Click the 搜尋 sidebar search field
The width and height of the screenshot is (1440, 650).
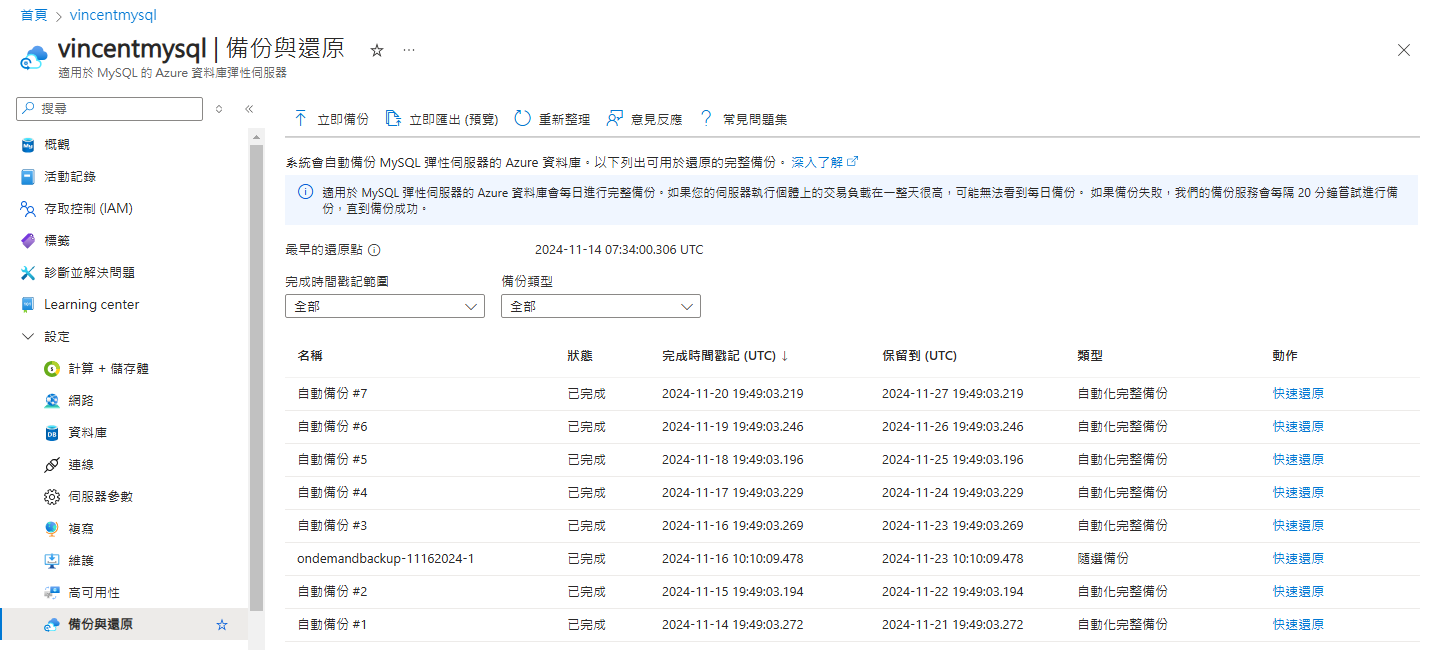point(109,108)
